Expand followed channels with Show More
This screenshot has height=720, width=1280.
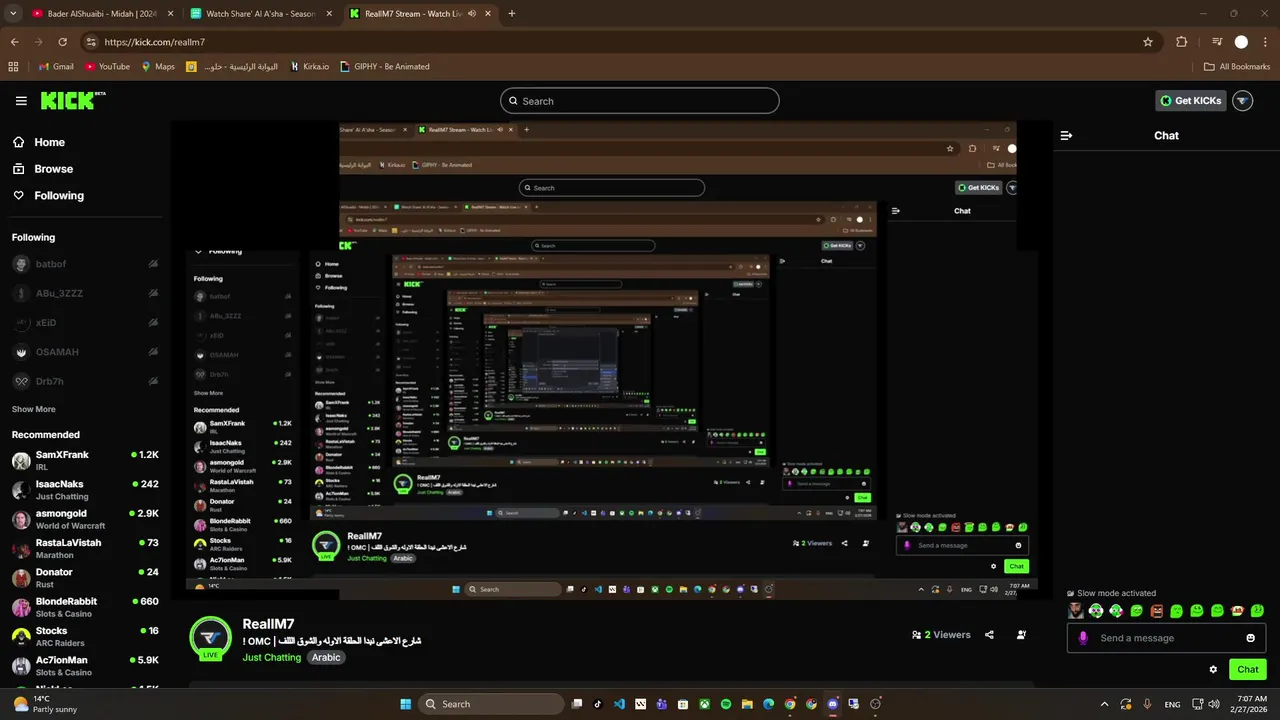pyautogui.click(x=33, y=409)
